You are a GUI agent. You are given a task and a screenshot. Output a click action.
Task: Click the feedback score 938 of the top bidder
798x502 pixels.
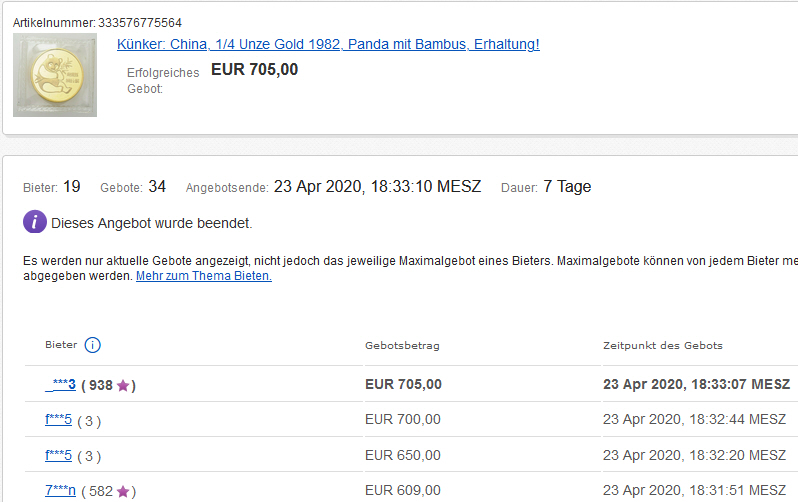[100, 385]
